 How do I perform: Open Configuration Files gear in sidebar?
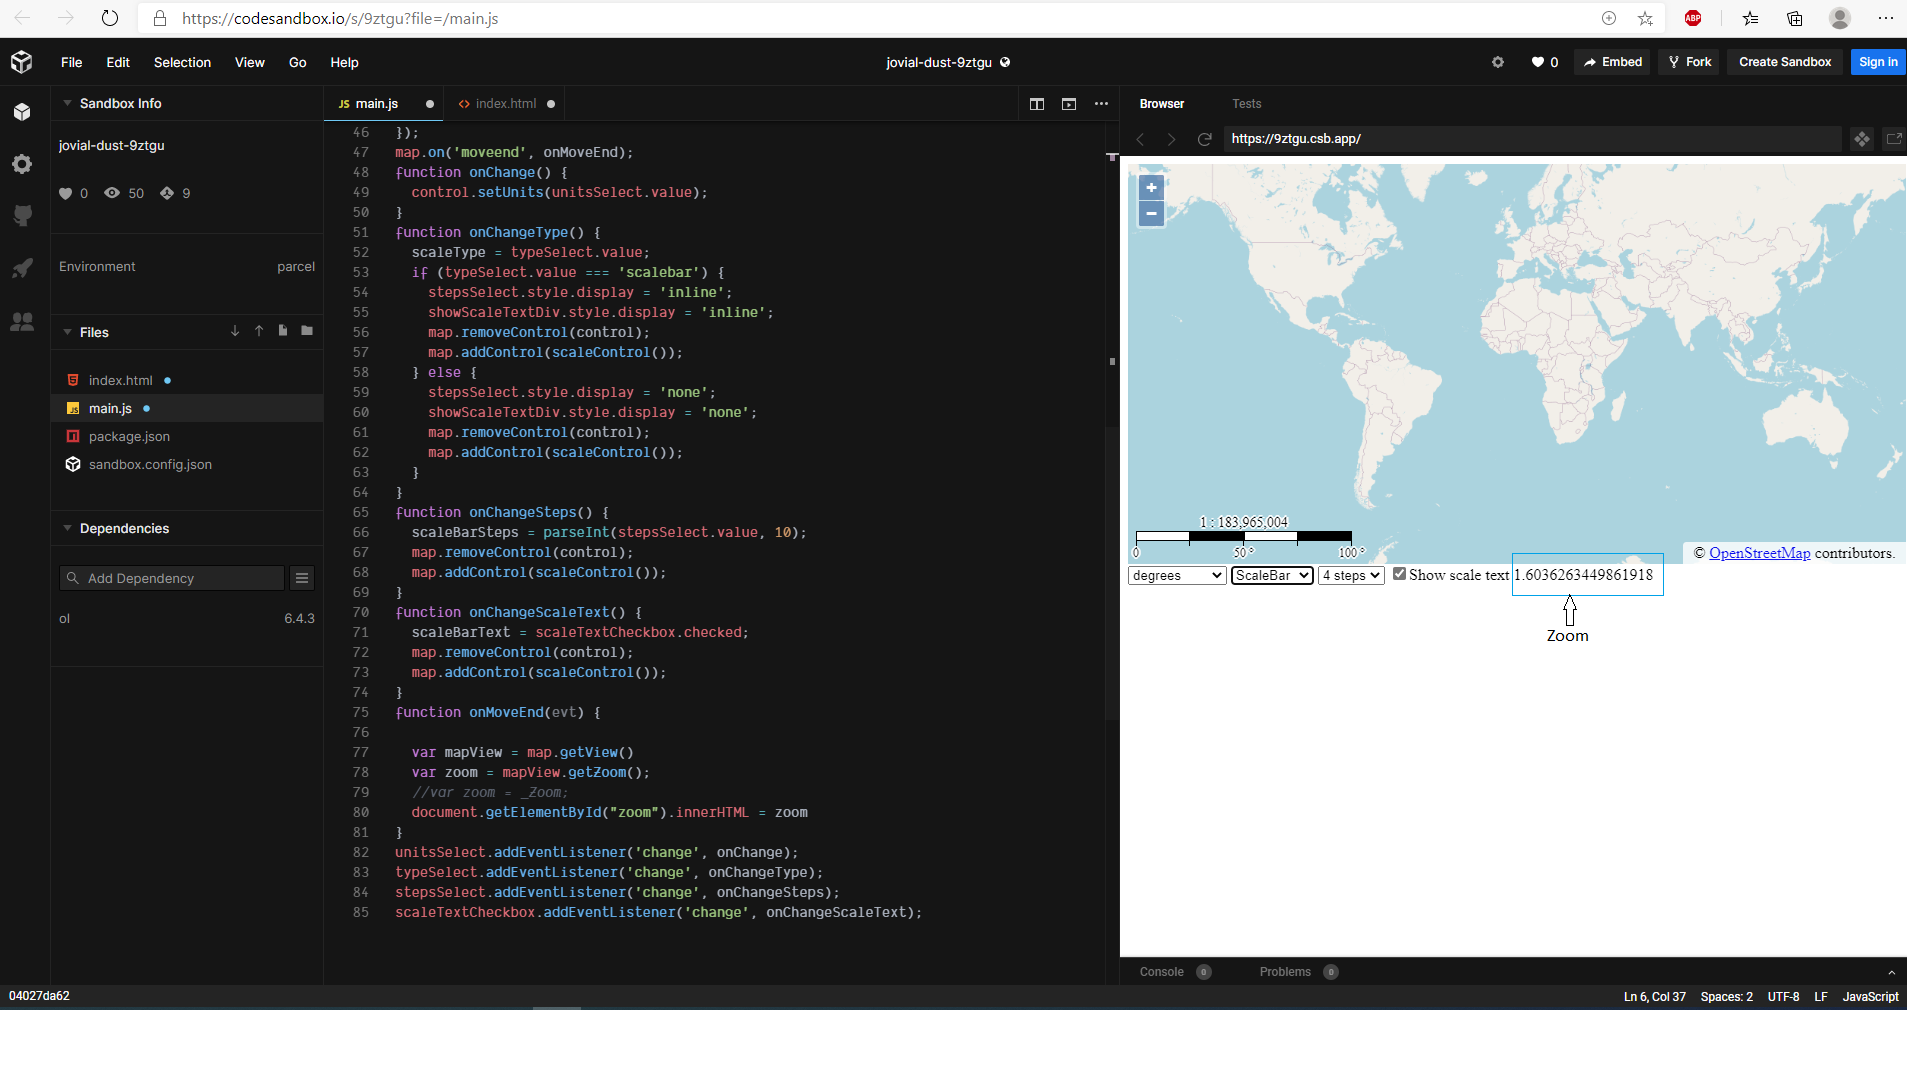coord(22,164)
